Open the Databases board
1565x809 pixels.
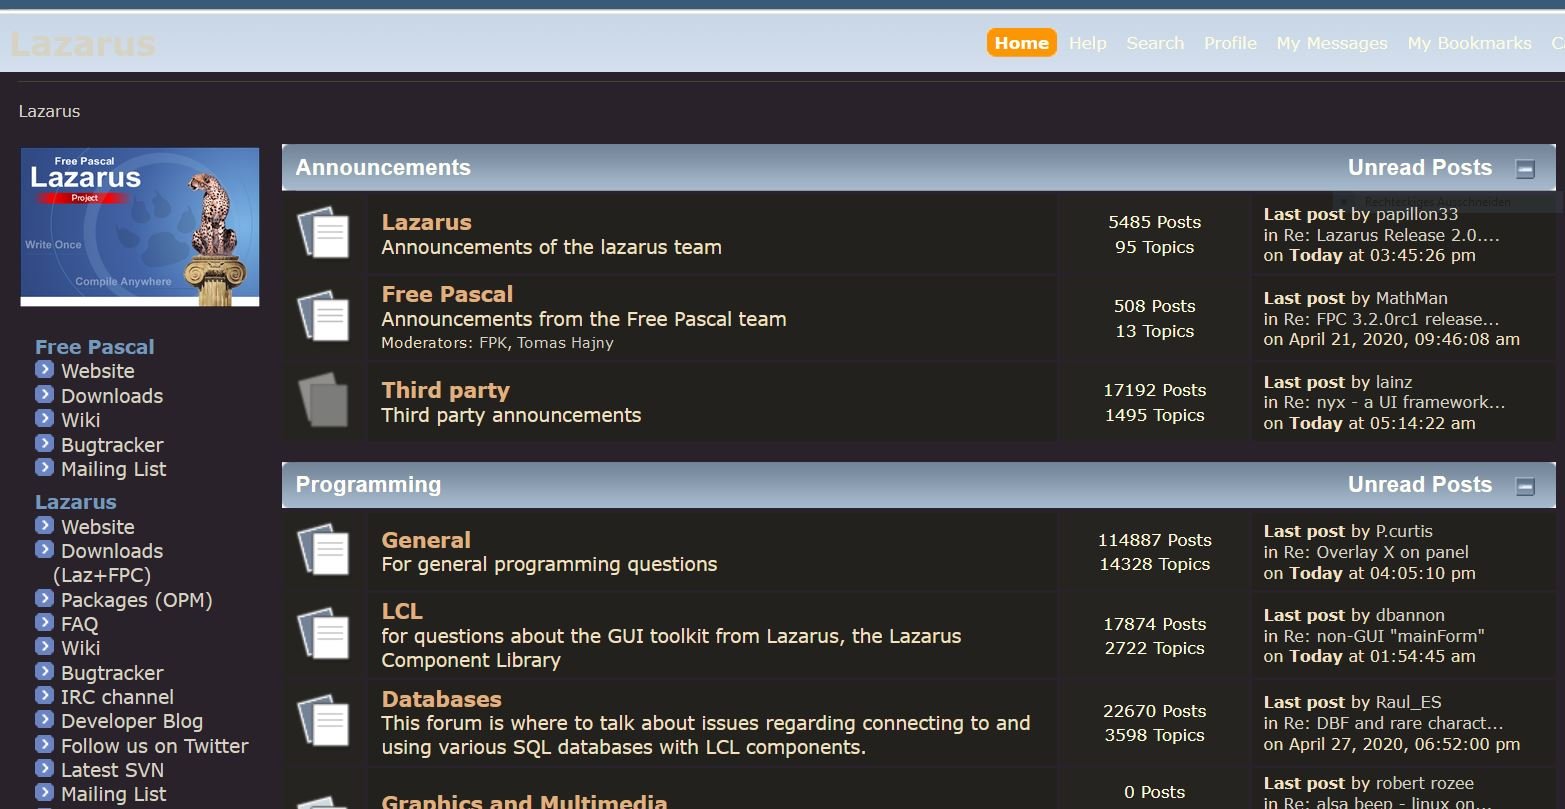coord(441,699)
